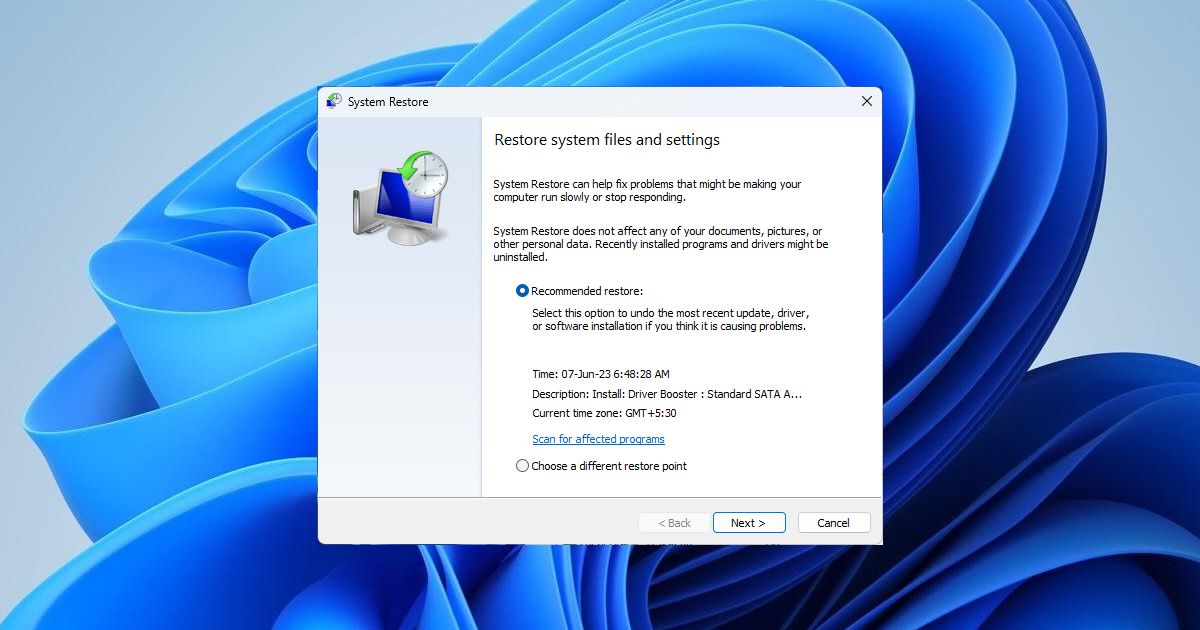
Task: Click the explanation text under Recommended restore
Action: [669, 320]
